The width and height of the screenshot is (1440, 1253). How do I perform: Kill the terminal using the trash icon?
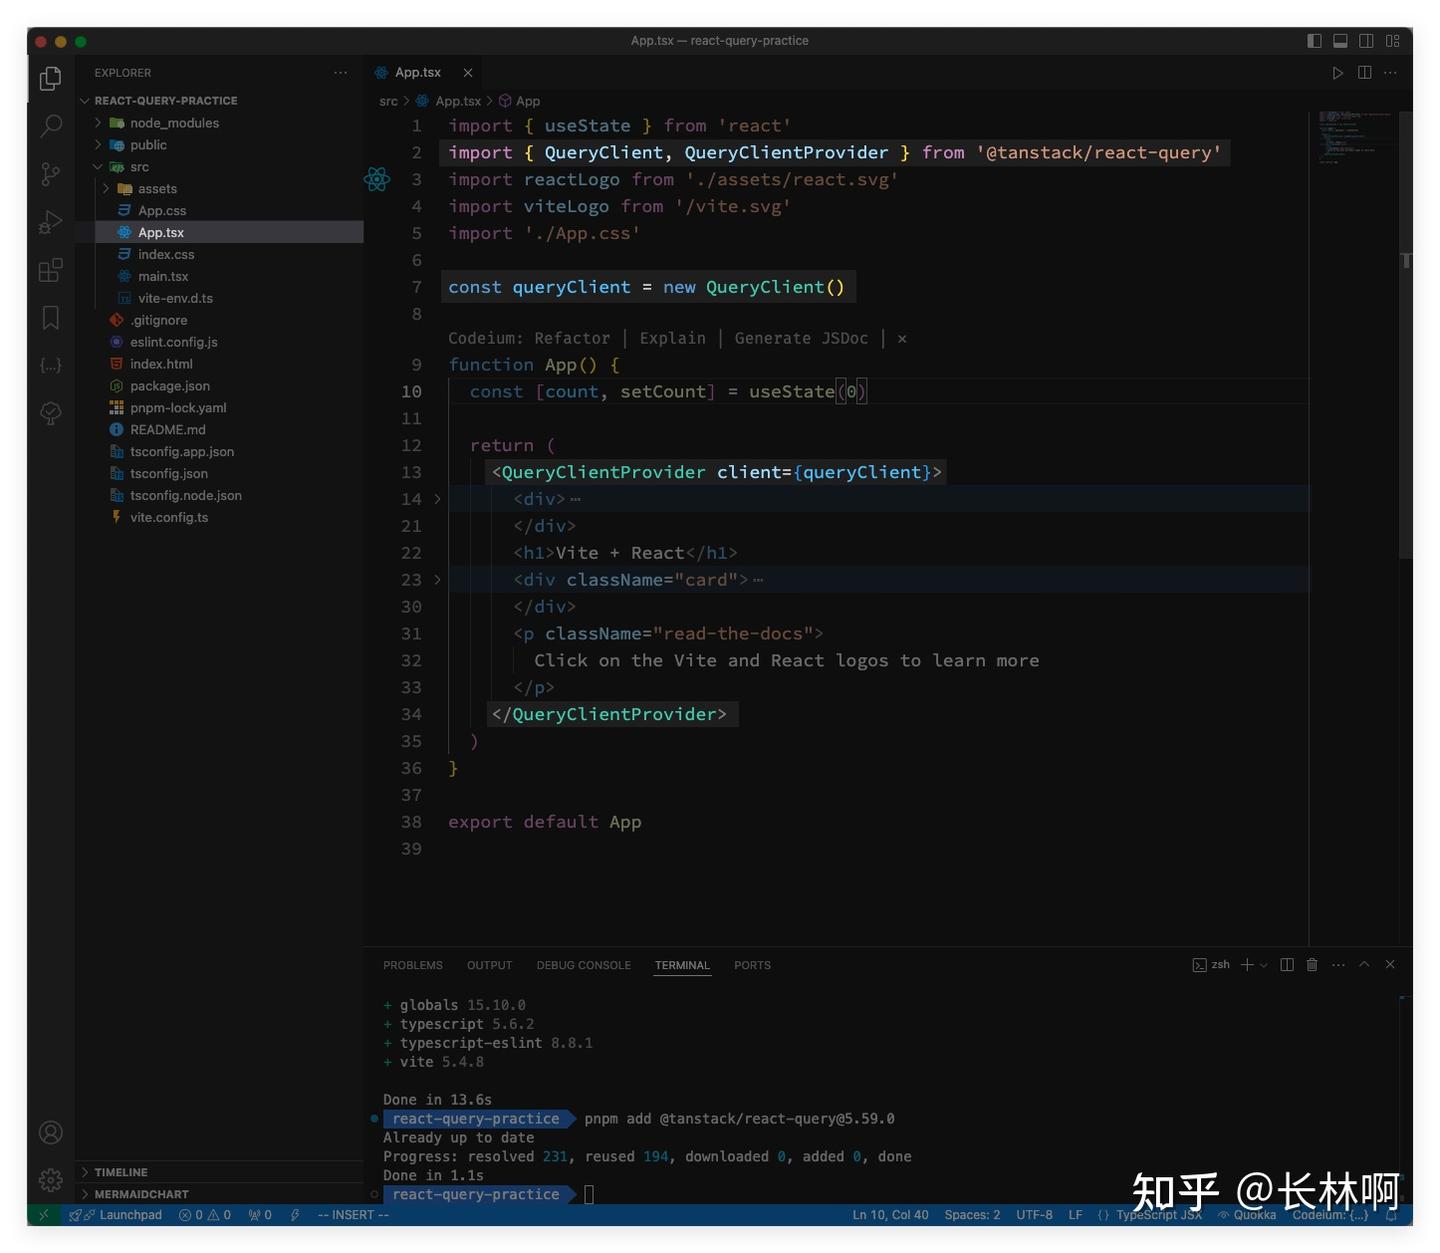click(1311, 965)
